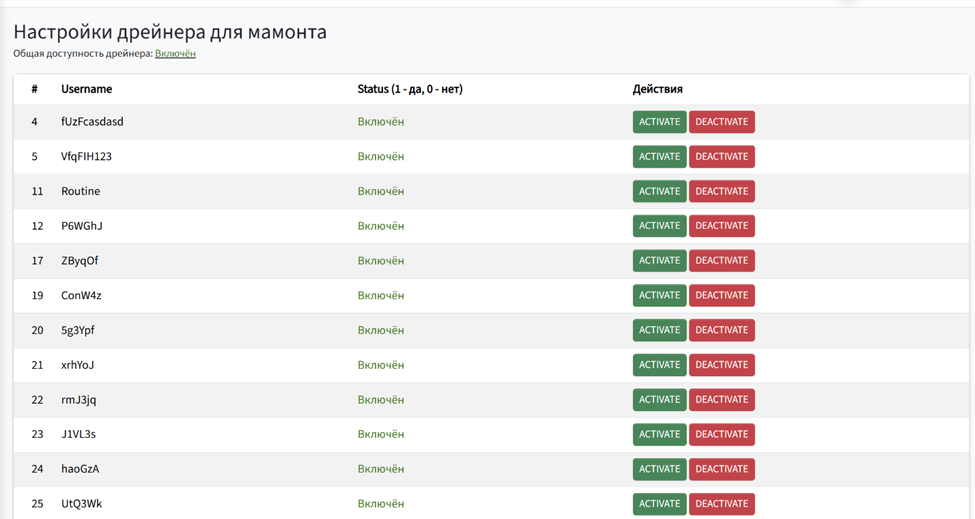Activate user 5g3Ypf
The width and height of the screenshot is (975, 519).
(660, 330)
